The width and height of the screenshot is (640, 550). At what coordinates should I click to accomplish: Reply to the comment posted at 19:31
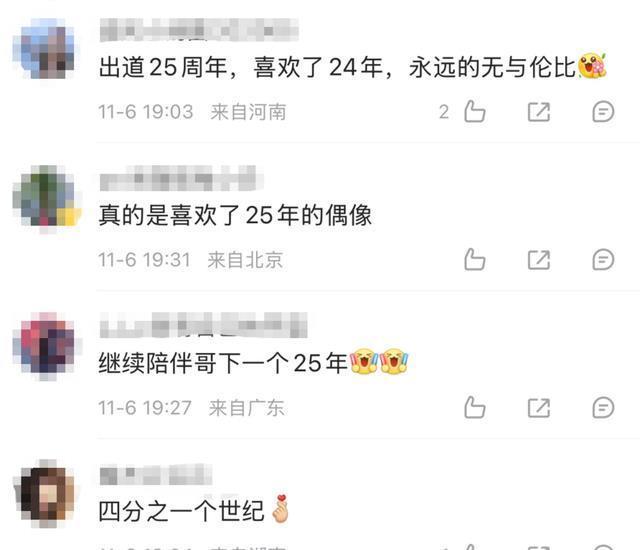(x=603, y=260)
